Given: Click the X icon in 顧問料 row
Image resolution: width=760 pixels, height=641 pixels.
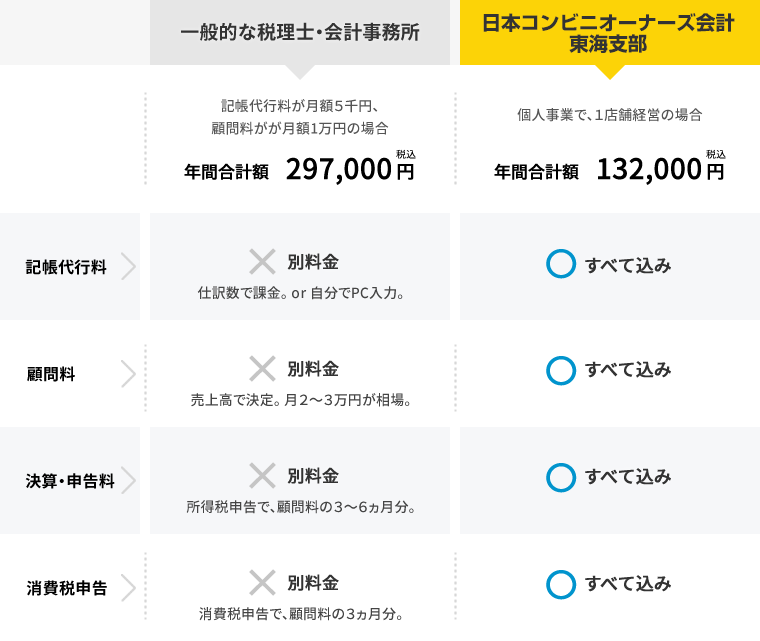Looking at the screenshot, I should (x=262, y=369).
